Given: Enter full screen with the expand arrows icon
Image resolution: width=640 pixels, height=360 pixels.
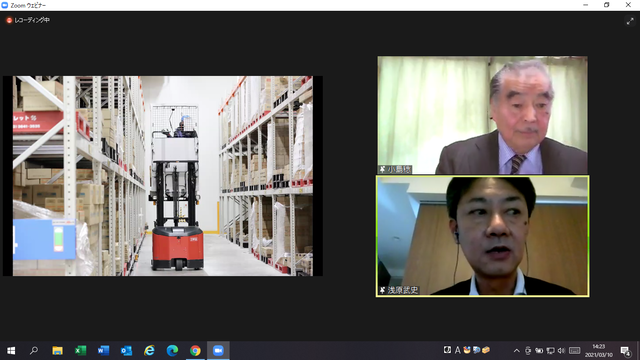Looking at the screenshot, I should point(630,21).
